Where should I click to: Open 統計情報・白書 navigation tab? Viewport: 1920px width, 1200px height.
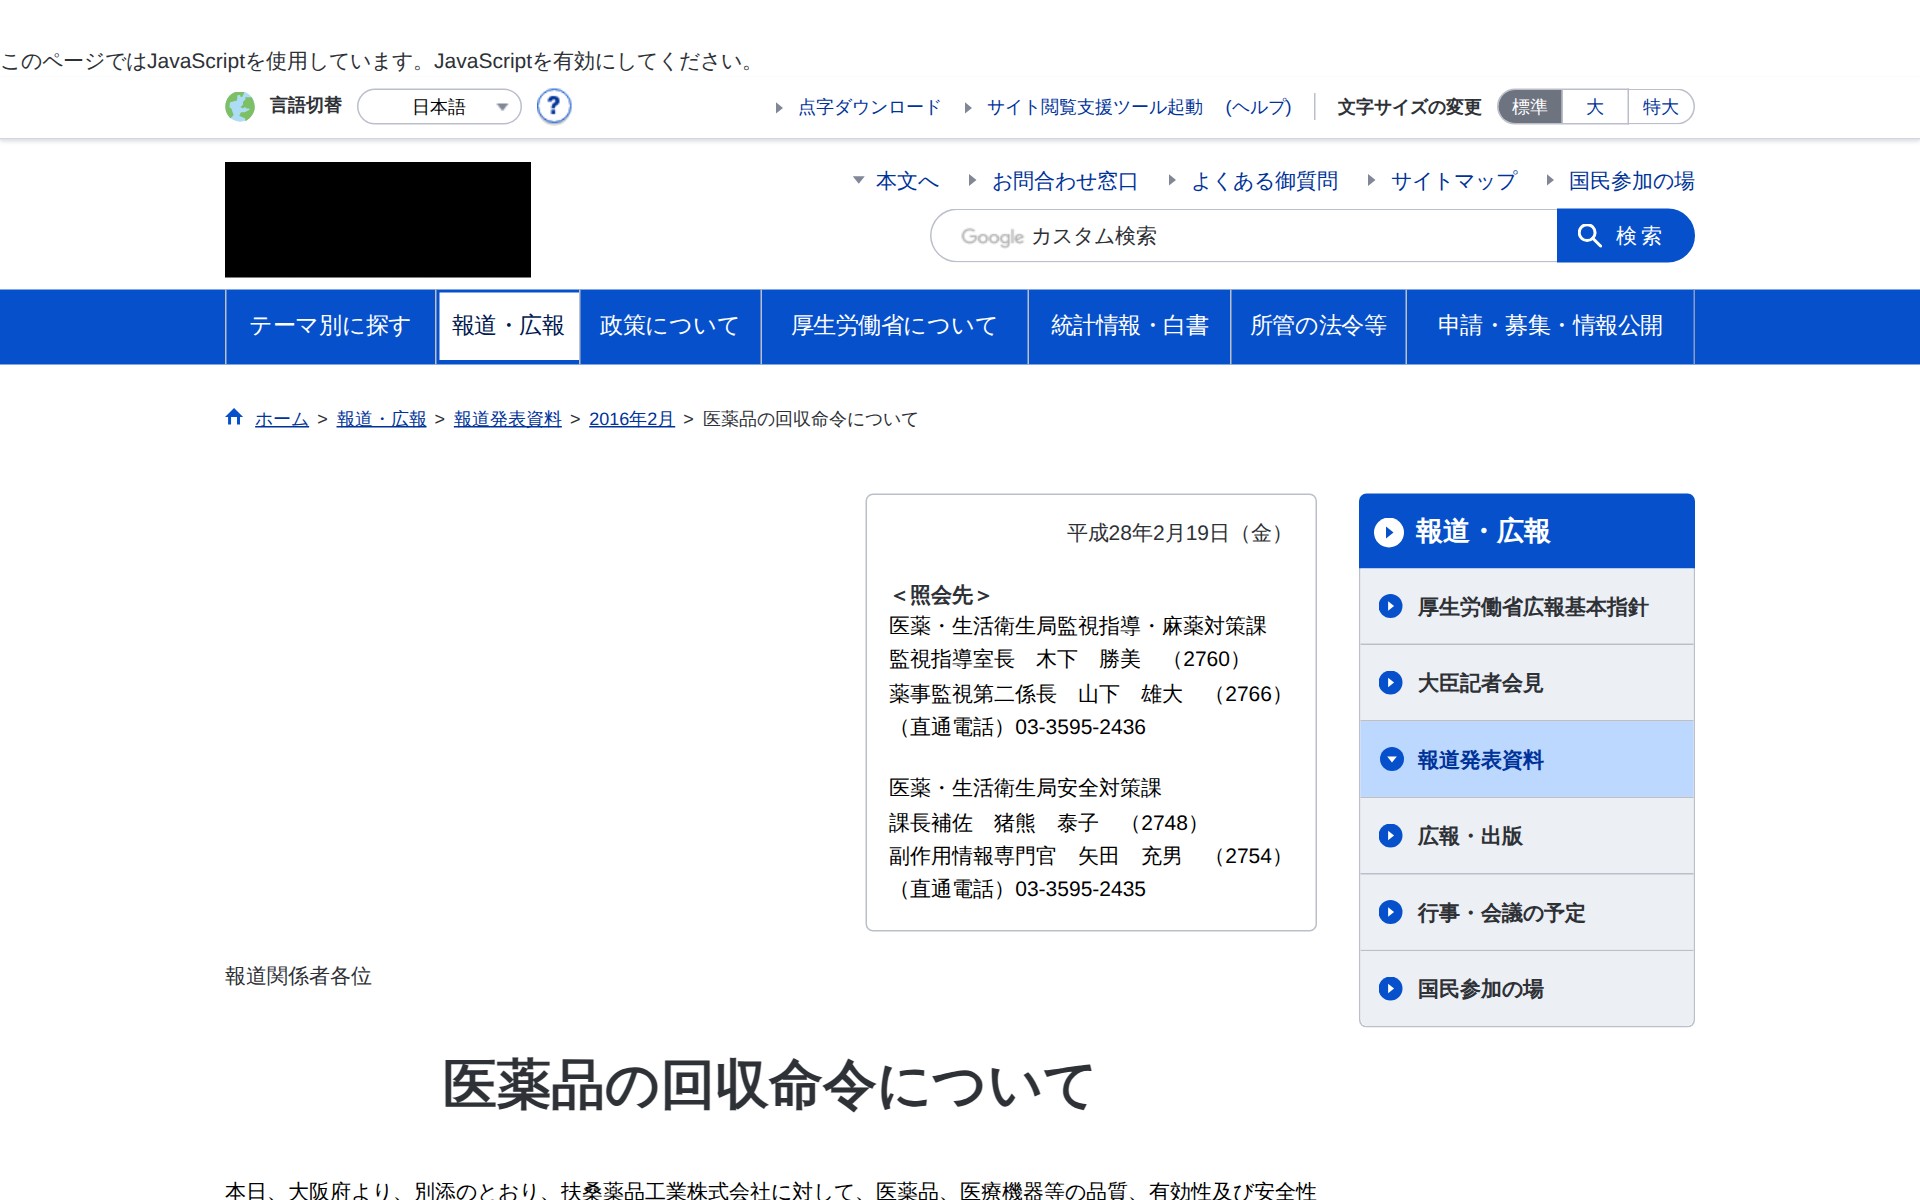pyautogui.click(x=1129, y=326)
